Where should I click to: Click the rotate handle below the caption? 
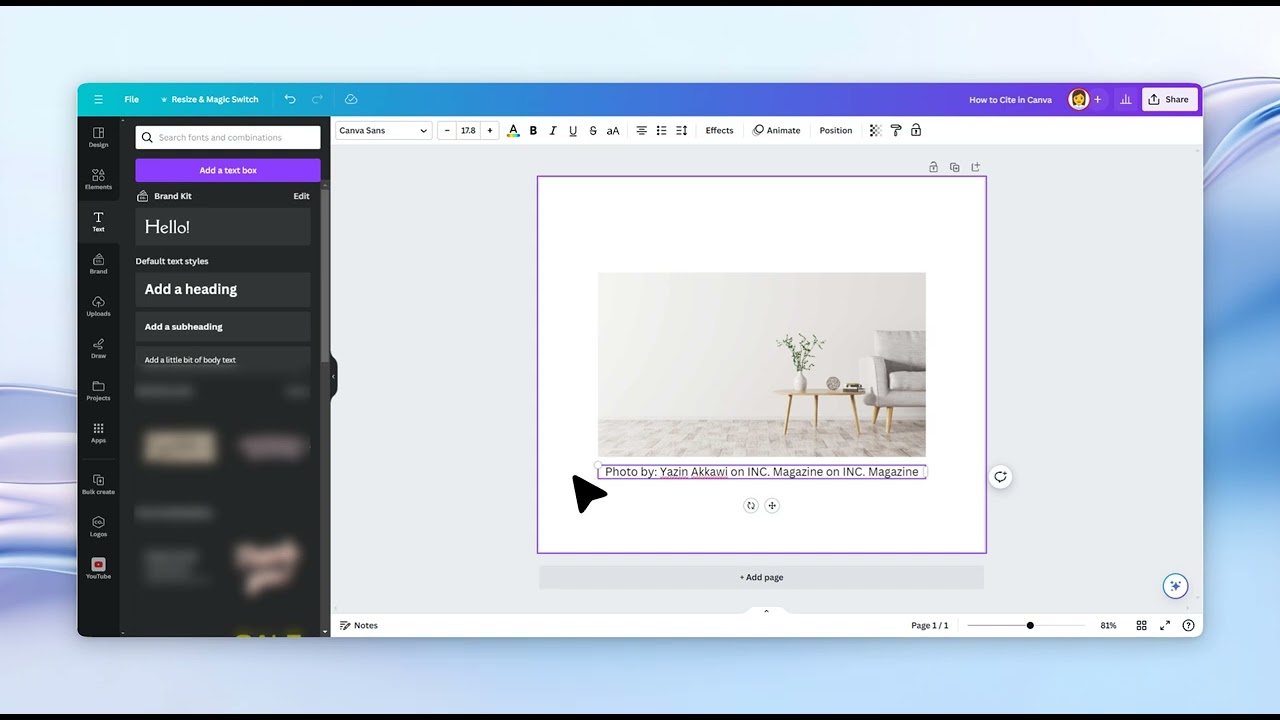(x=751, y=506)
